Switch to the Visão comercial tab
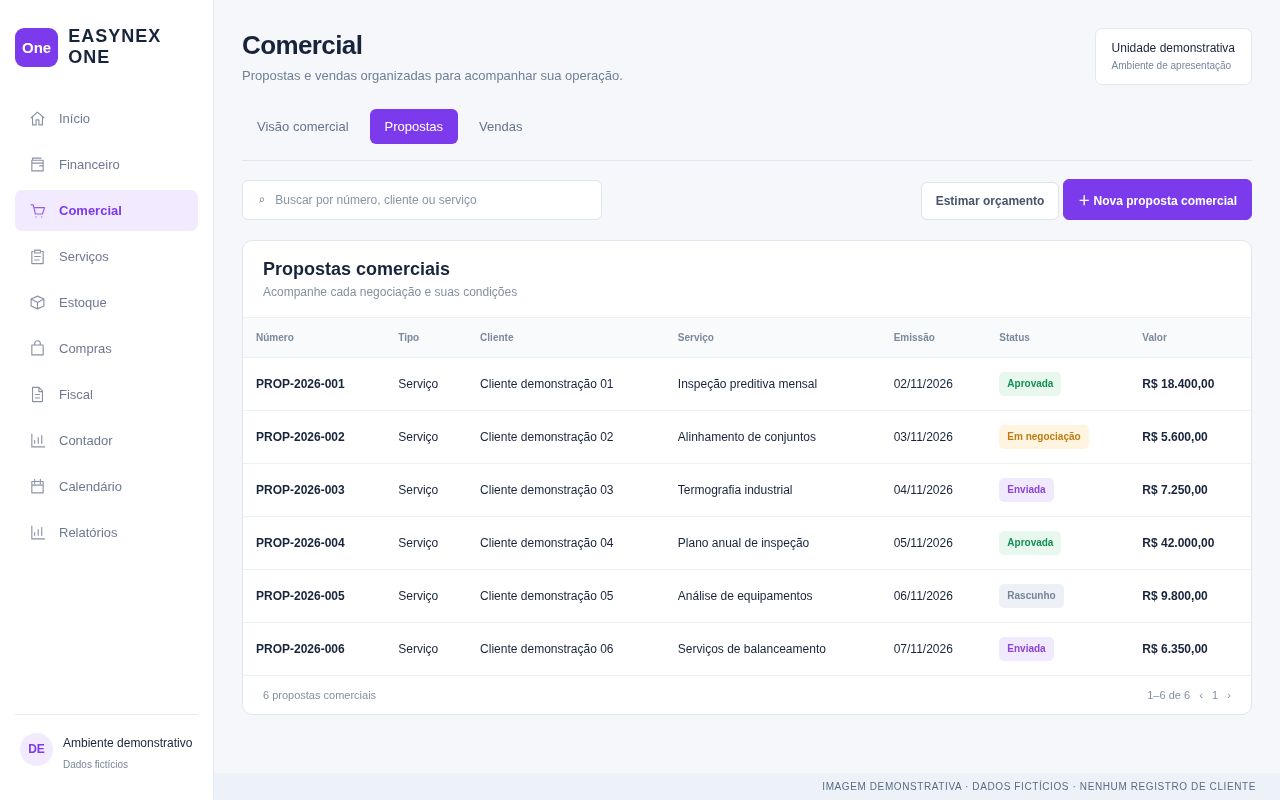The height and width of the screenshot is (800, 1280). tap(303, 126)
